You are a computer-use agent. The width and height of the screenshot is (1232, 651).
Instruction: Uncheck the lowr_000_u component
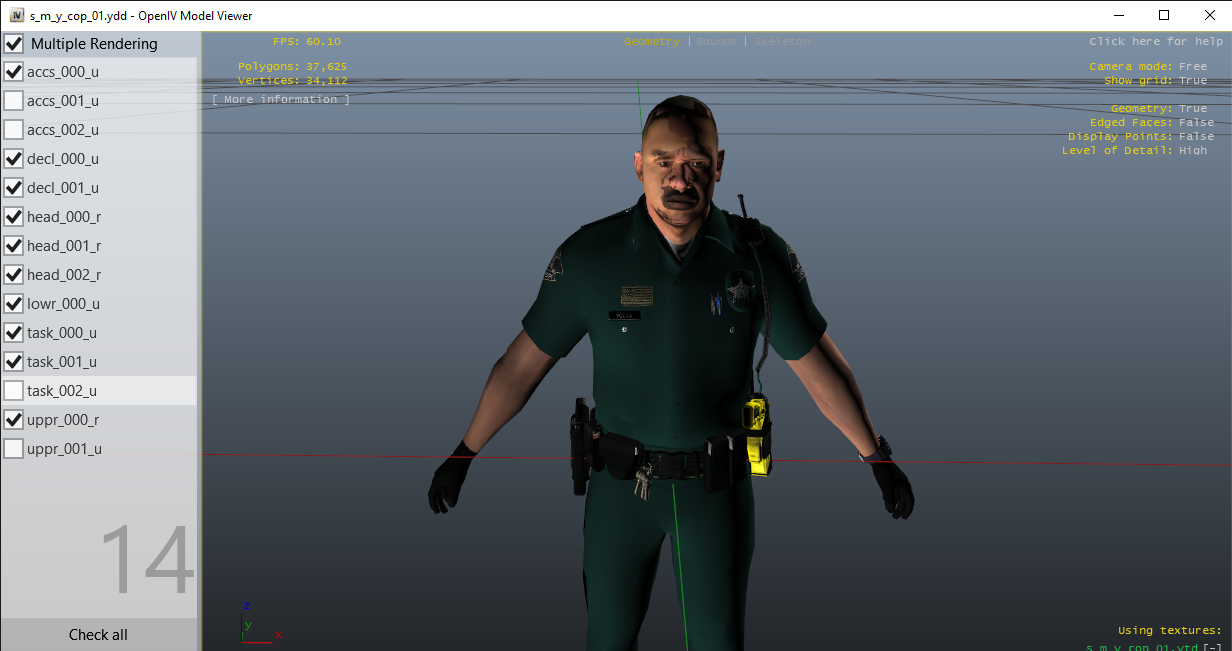[x=14, y=304]
